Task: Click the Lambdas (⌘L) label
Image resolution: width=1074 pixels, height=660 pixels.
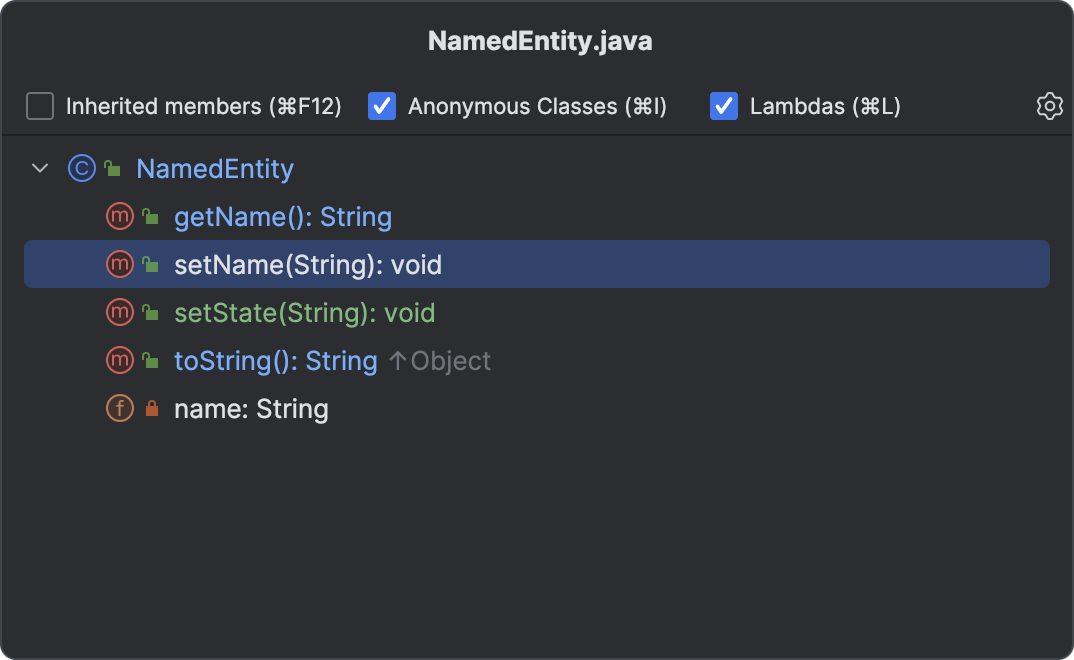Action: point(824,106)
